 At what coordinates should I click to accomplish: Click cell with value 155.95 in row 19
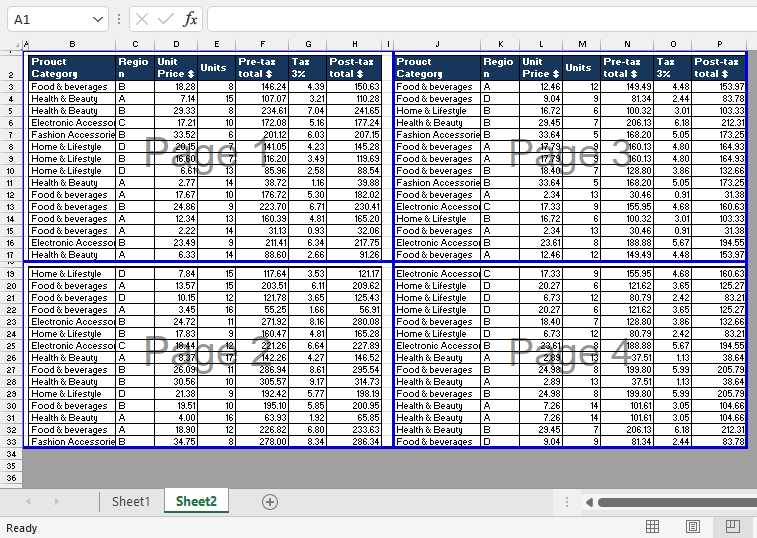(627, 274)
